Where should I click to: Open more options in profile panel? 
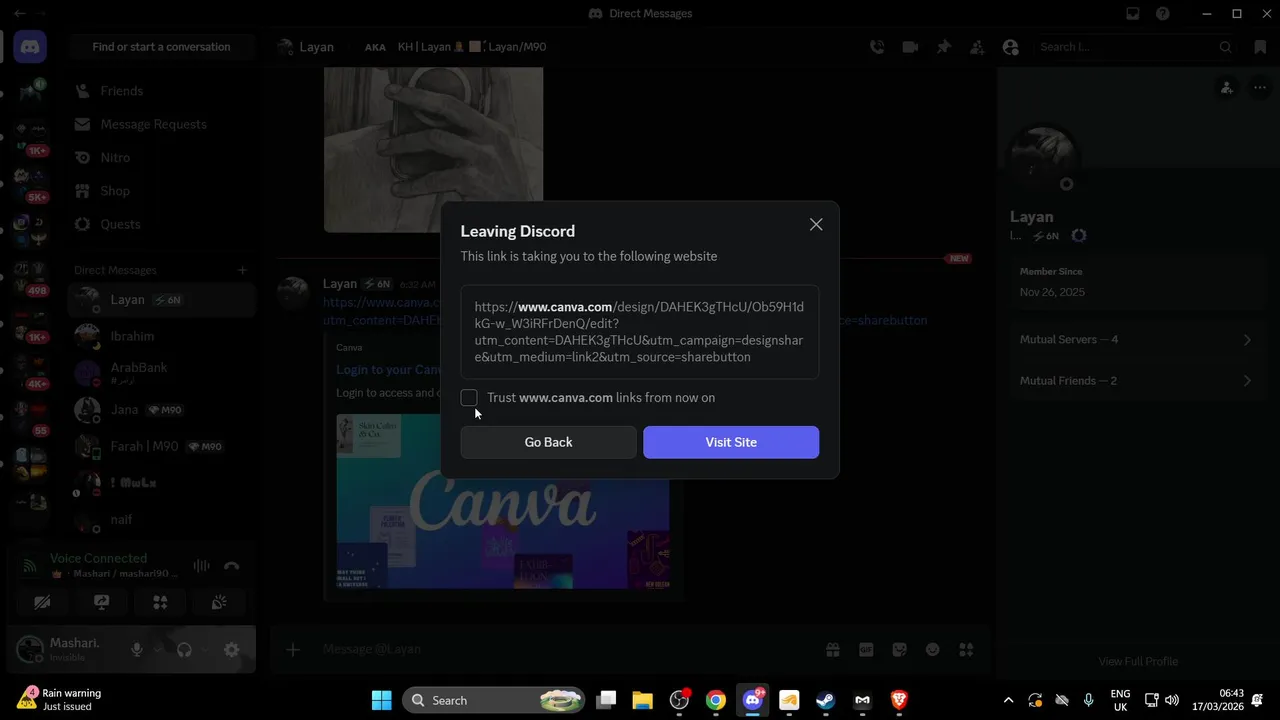(x=1259, y=88)
